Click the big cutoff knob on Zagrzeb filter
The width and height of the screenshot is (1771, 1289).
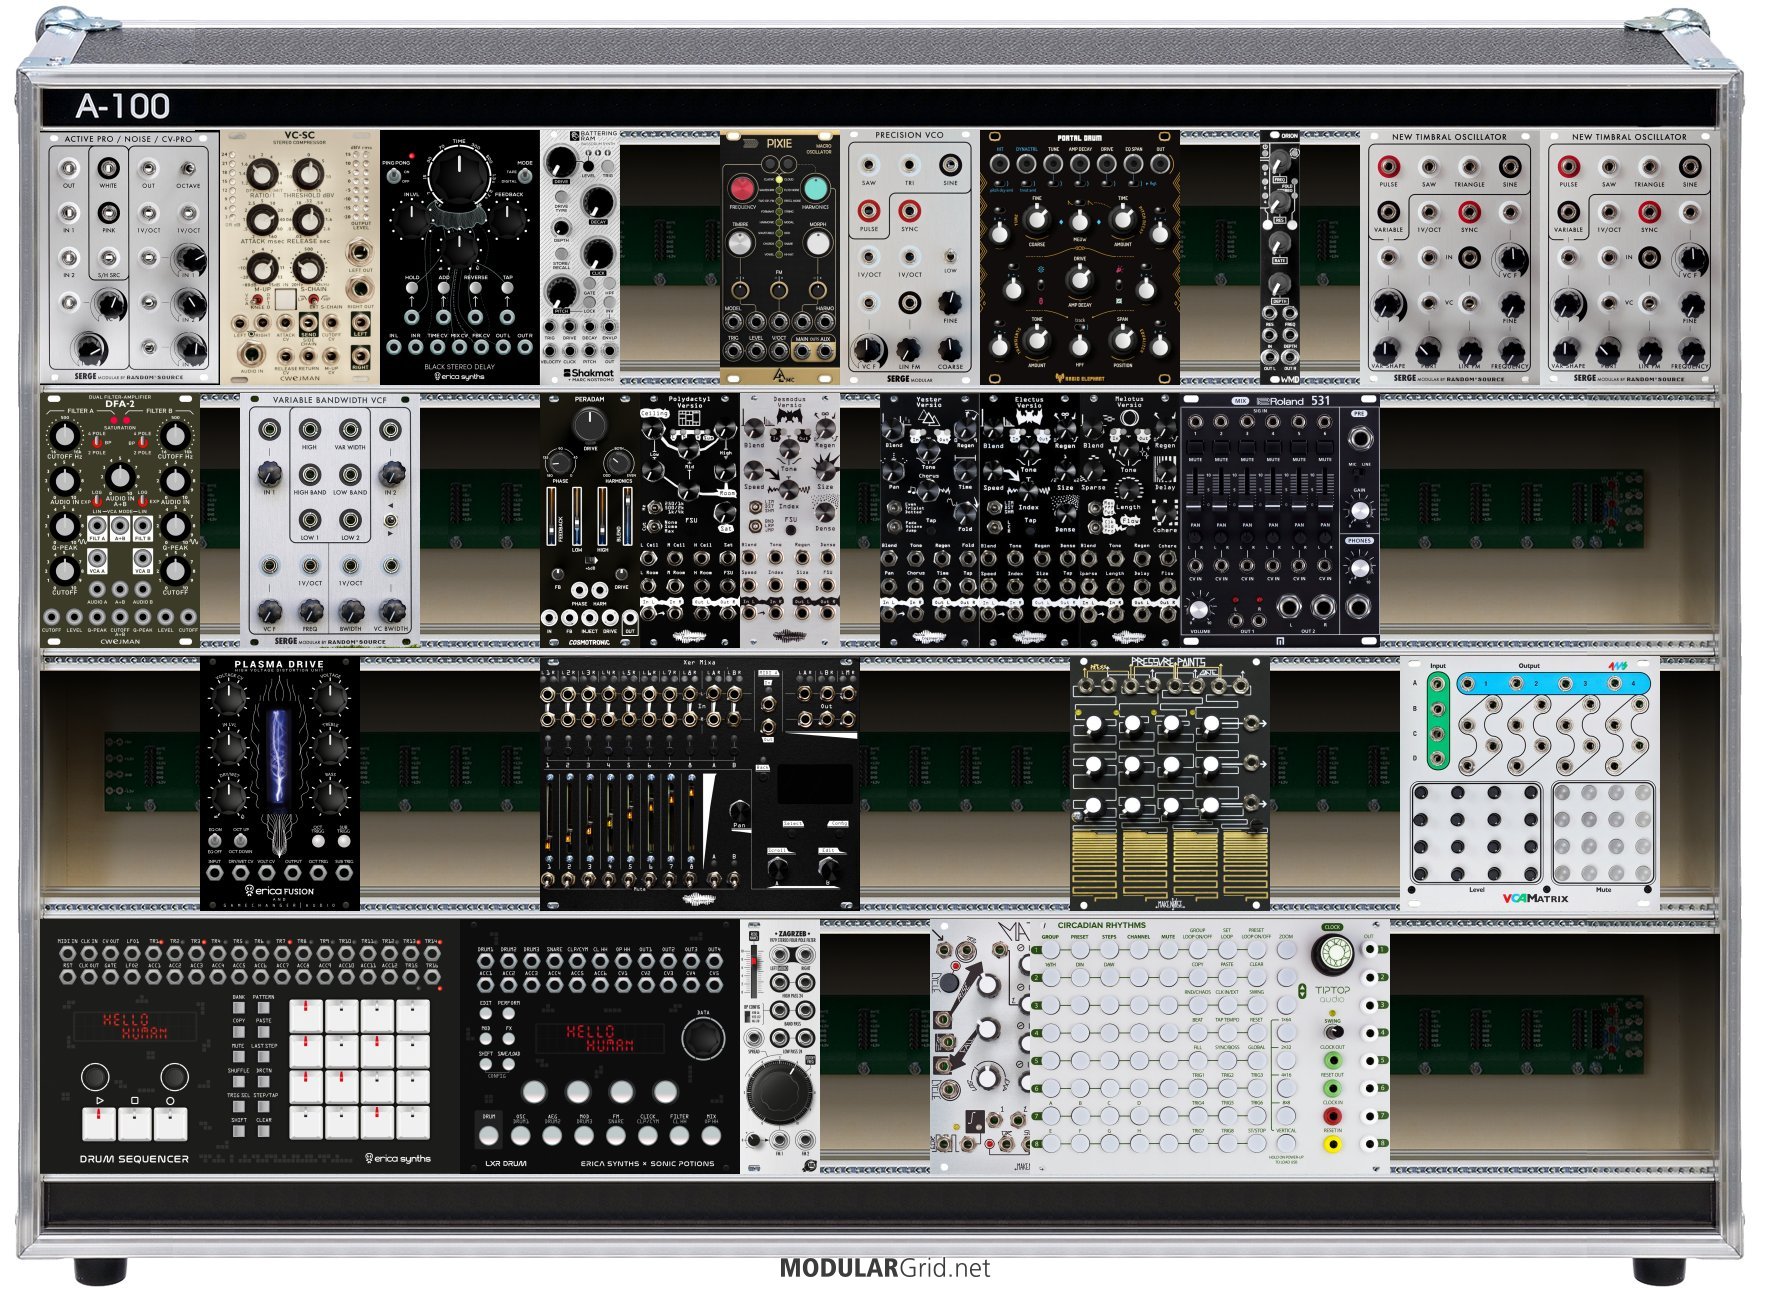[x=778, y=1089]
